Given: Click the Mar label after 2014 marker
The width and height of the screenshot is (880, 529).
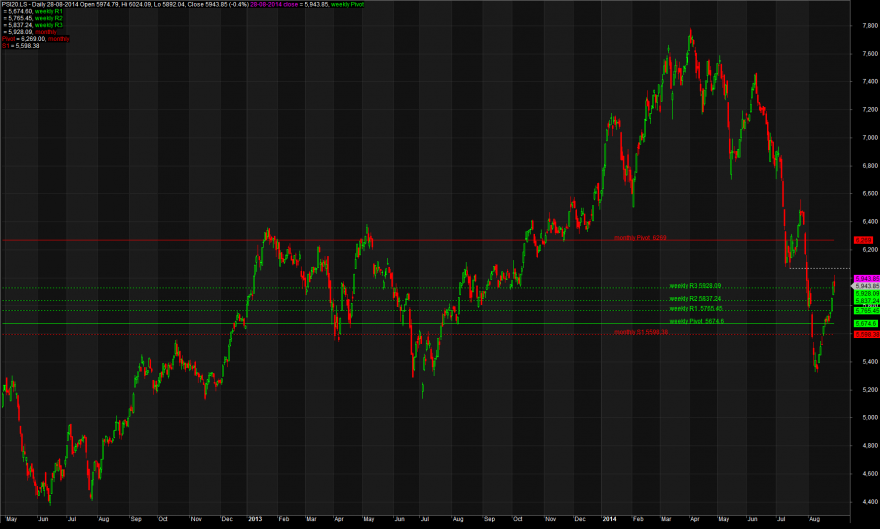Looking at the screenshot, I should [x=666, y=519].
